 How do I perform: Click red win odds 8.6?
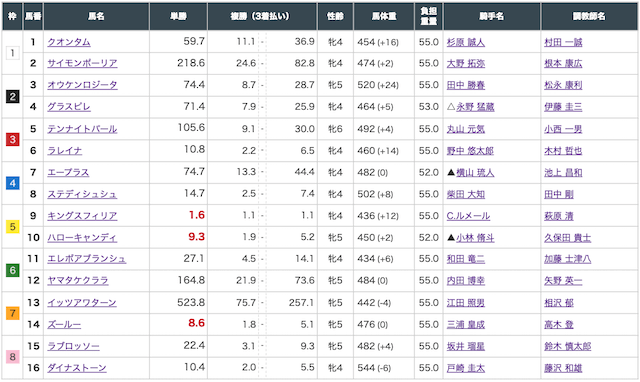(196, 323)
